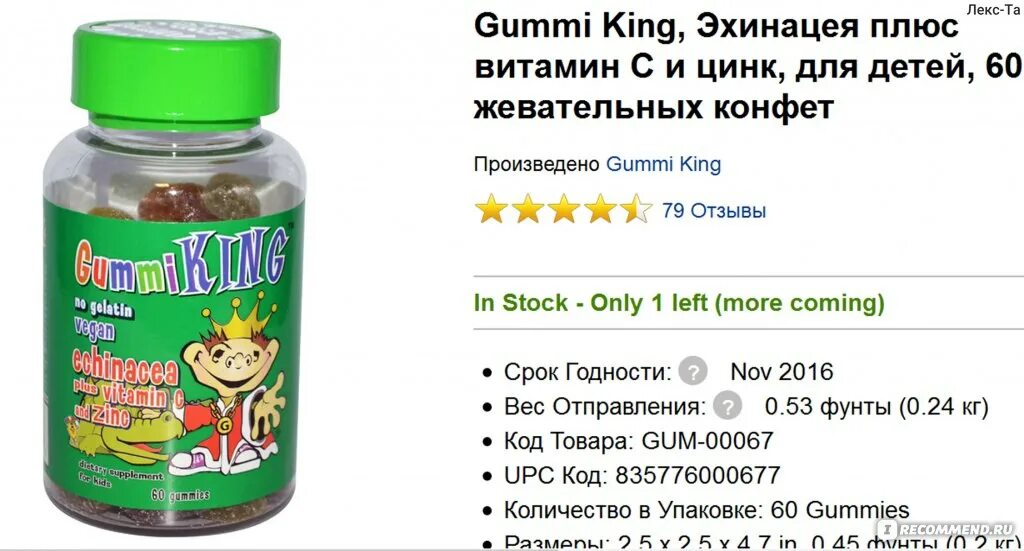Image resolution: width=1024 pixels, height=551 pixels.
Task: Click the In Stock availability message
Action: pos(679,303)
